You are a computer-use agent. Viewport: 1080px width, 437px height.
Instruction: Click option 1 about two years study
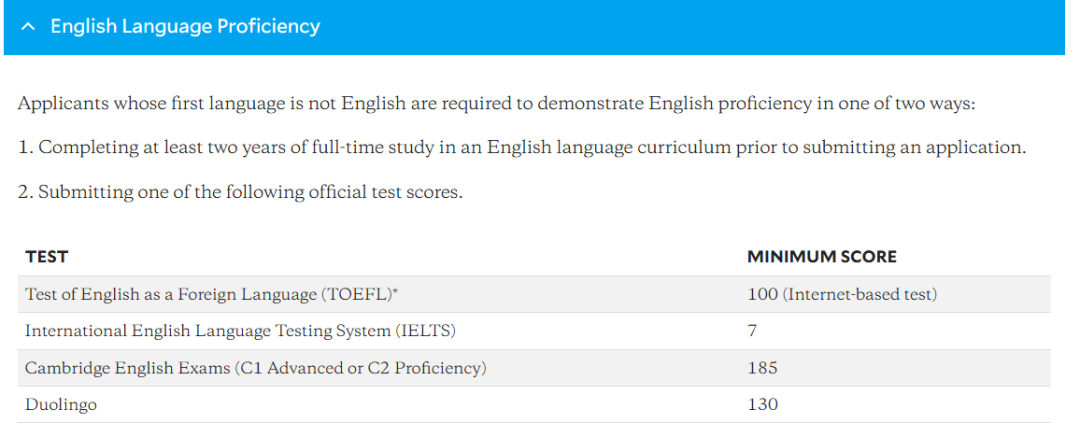point(521,148)
